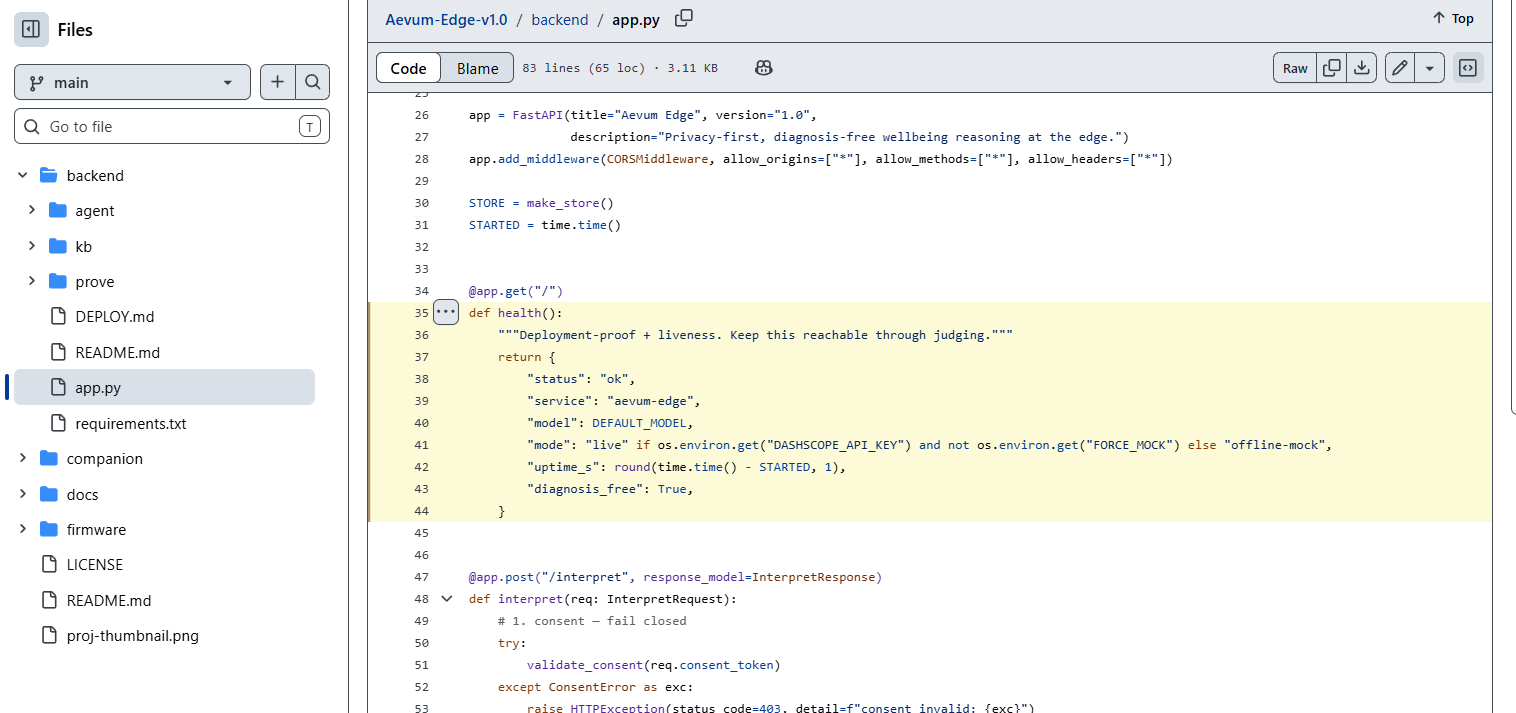Click the 'def health():' code text

coord(516,313)
